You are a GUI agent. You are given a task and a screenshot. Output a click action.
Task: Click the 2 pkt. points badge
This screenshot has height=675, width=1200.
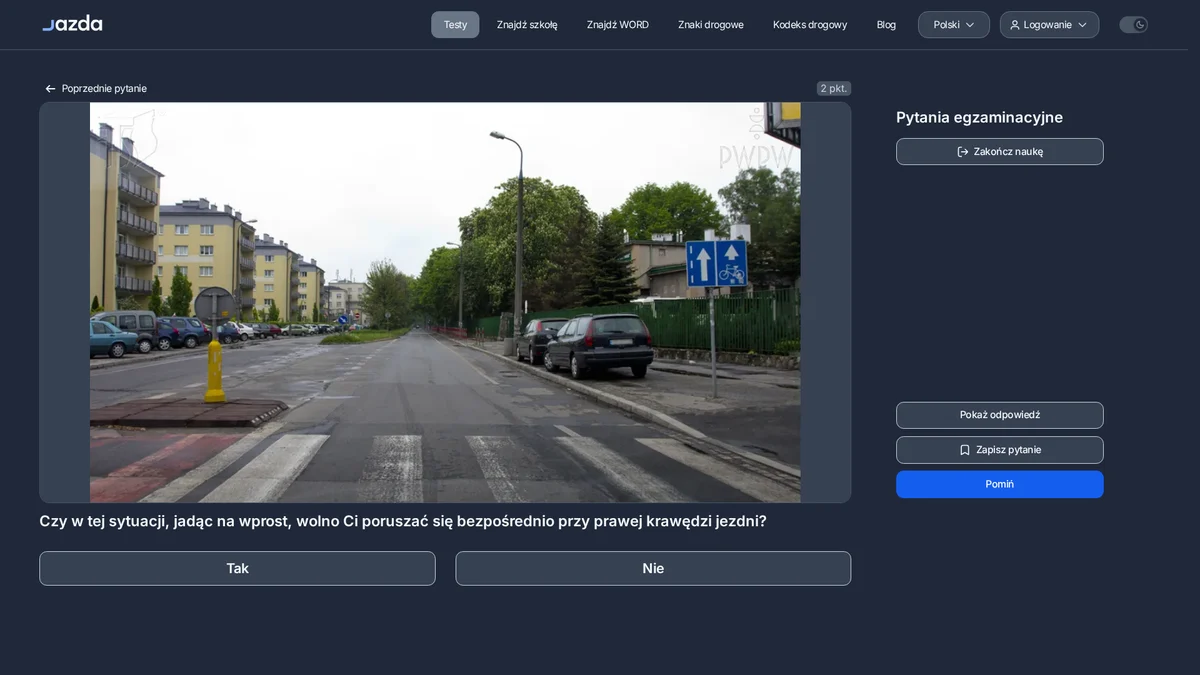(834, 89)
